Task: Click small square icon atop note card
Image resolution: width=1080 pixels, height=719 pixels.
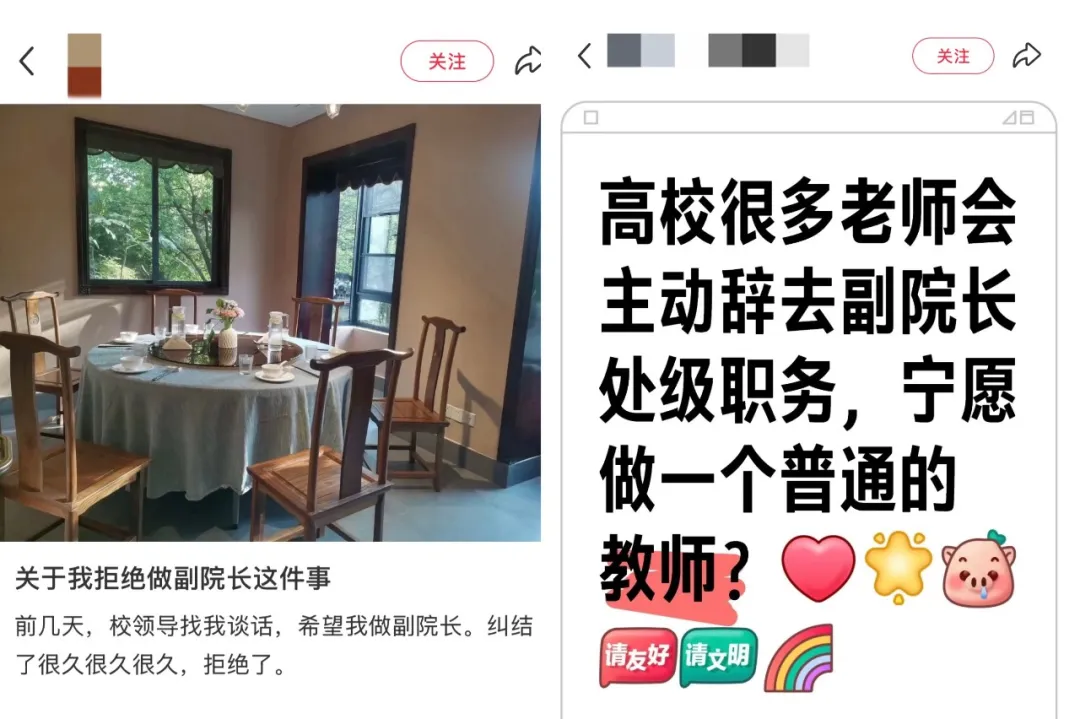Action: (x=591, y=118)
